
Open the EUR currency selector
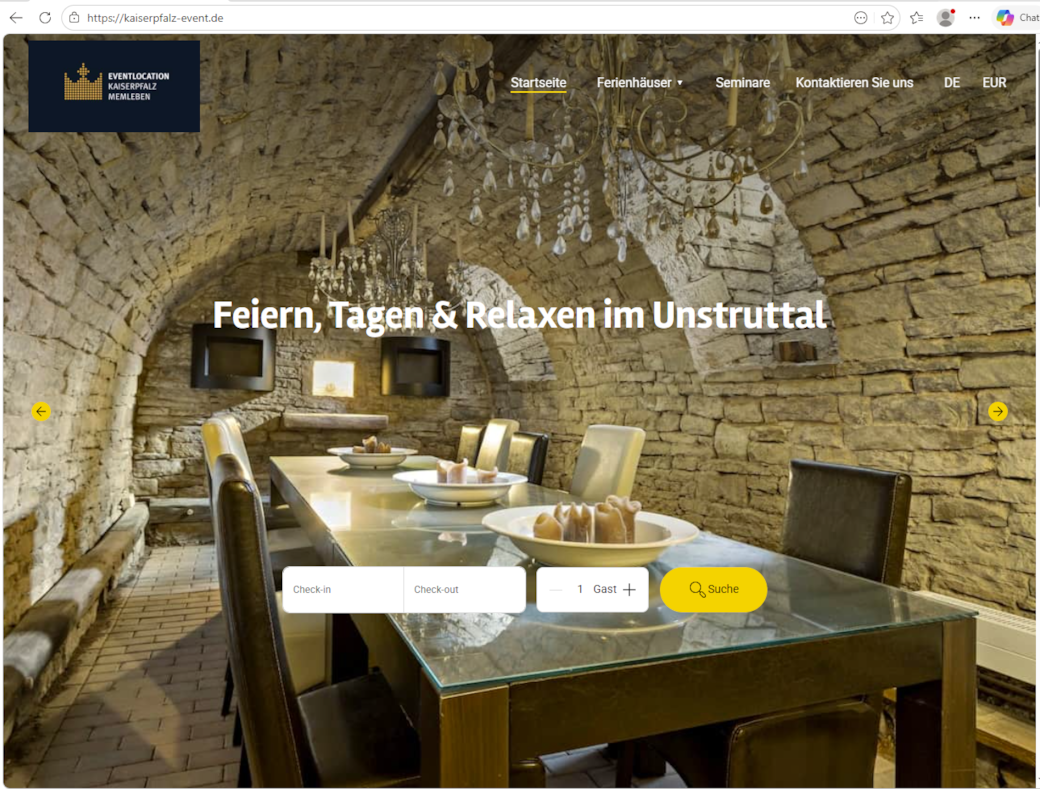pyautogui.click(x=994, y=83)
